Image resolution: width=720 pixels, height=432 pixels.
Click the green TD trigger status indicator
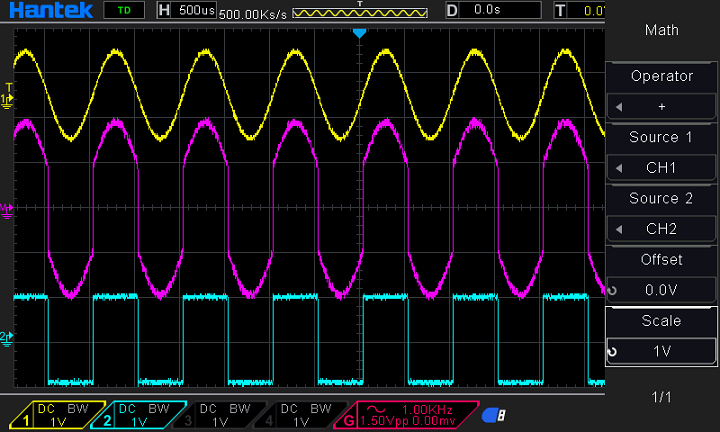[123, 10]
